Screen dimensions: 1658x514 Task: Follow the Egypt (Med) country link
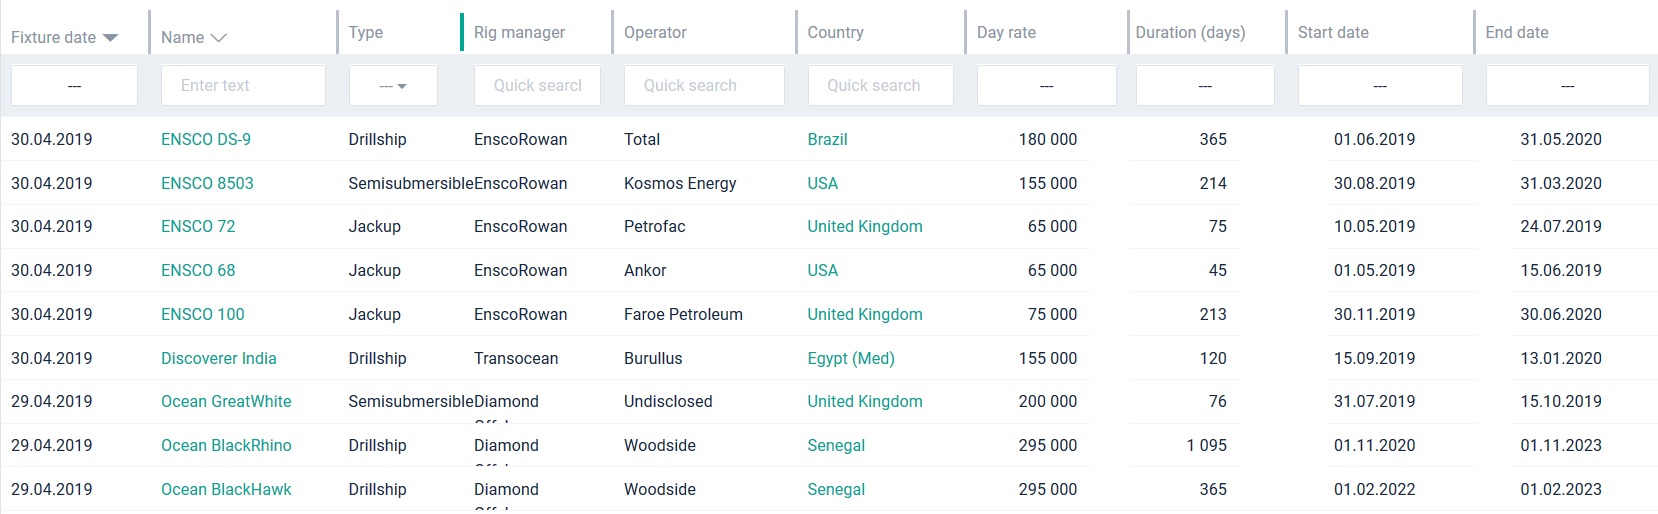point(851,359)
